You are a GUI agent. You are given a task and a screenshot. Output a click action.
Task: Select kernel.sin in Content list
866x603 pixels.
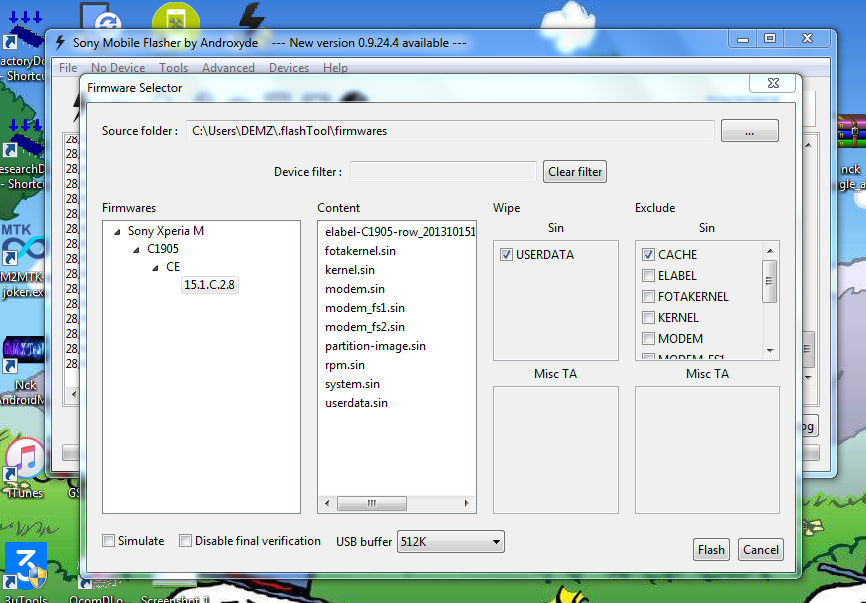click(x=350, y=270)
